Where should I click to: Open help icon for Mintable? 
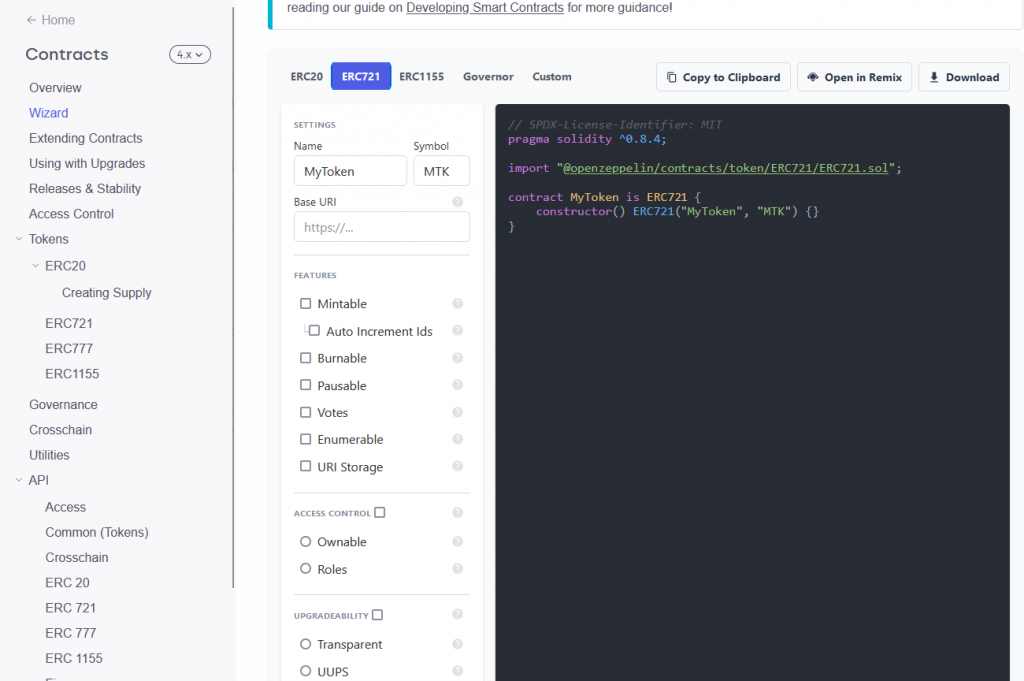[x=458, y=304]
